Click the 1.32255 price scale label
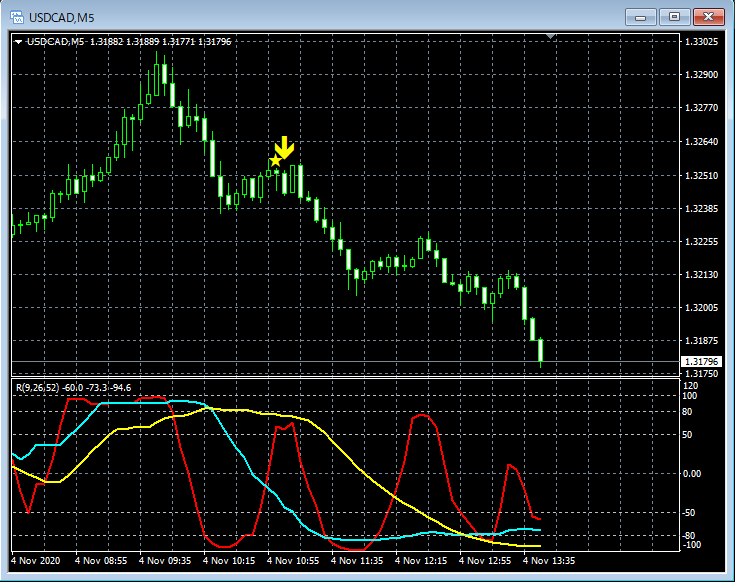 click(x=701, y=242)
